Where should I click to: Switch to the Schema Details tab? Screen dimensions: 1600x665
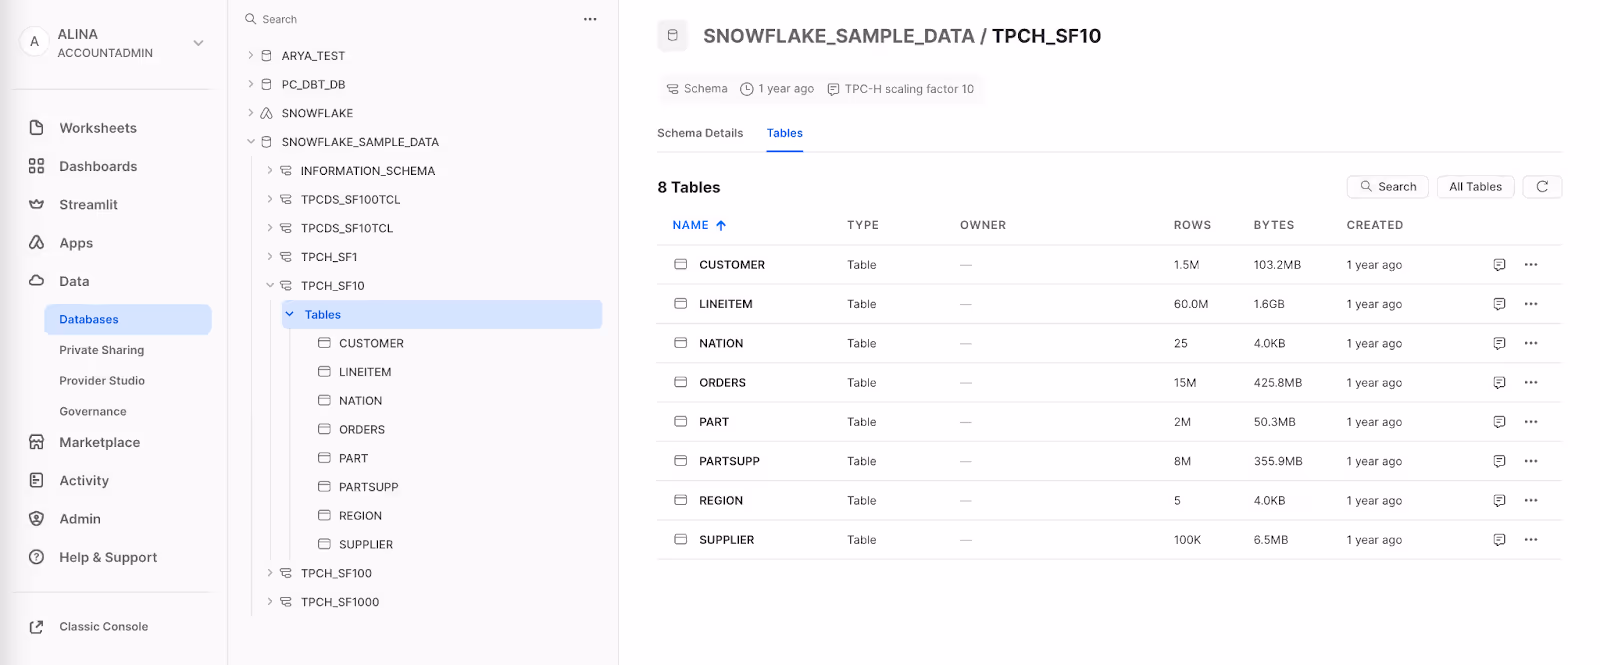click(x=700, y=133)
